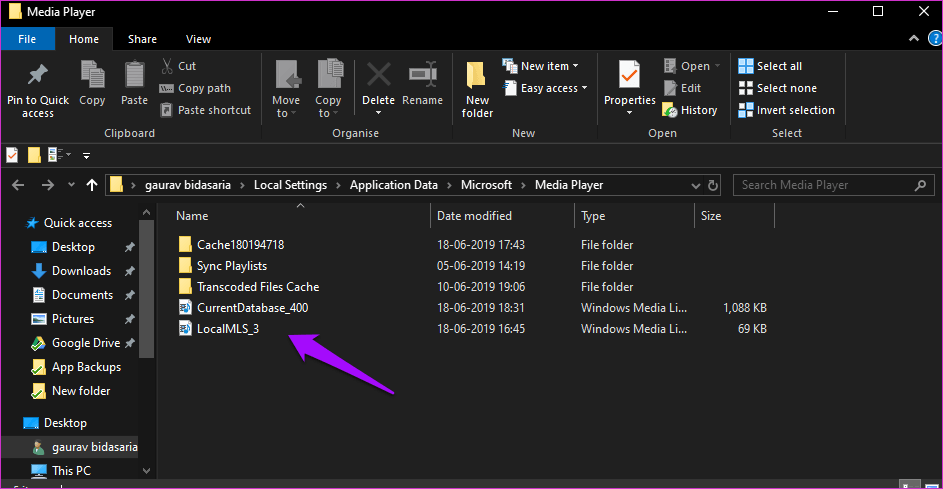This screenshot has width=943, height=489.
Task: Collapse the ribbon with the chevron
Action: [914, 38]
